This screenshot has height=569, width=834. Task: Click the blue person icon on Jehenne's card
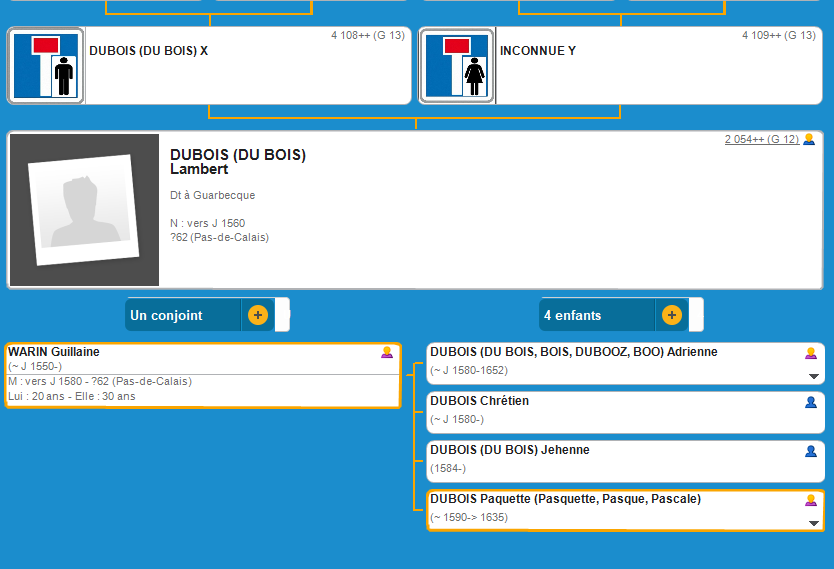(x=811, y=451)
